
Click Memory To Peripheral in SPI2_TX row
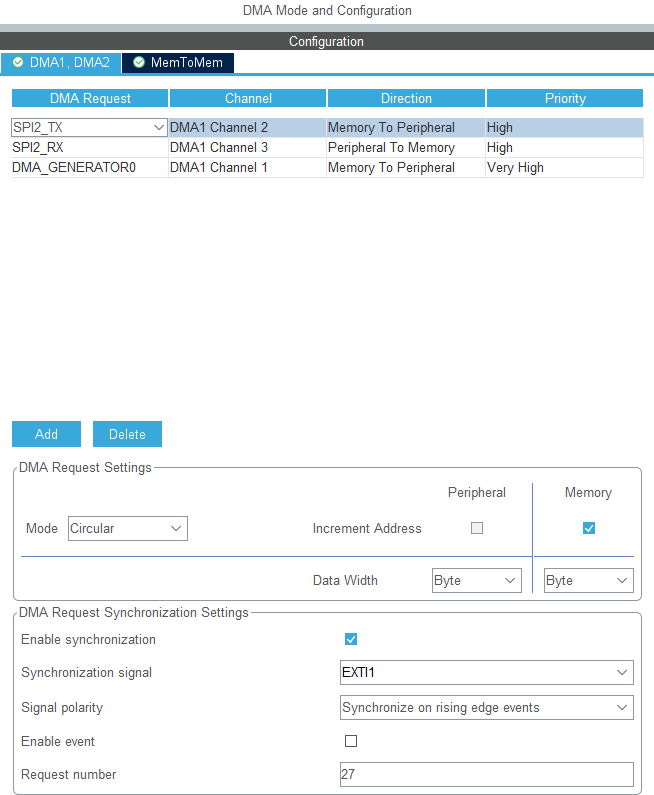(x=406, y=127)
